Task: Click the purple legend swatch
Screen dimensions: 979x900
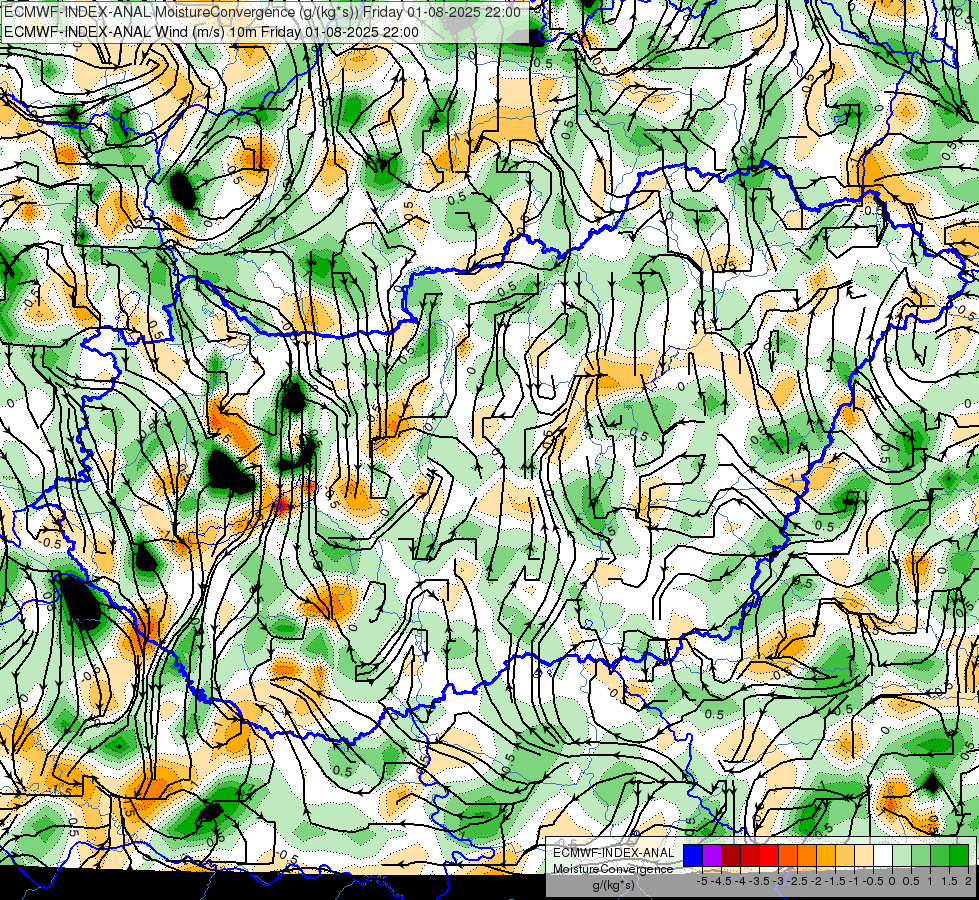Action: coord(712,856)
